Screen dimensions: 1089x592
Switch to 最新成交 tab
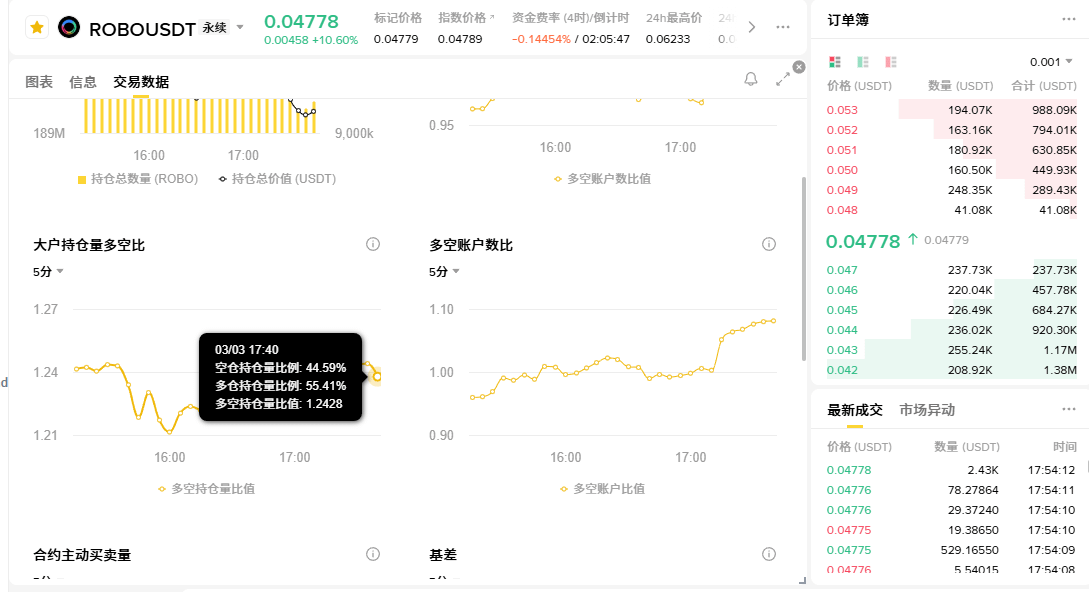(854, 410)
